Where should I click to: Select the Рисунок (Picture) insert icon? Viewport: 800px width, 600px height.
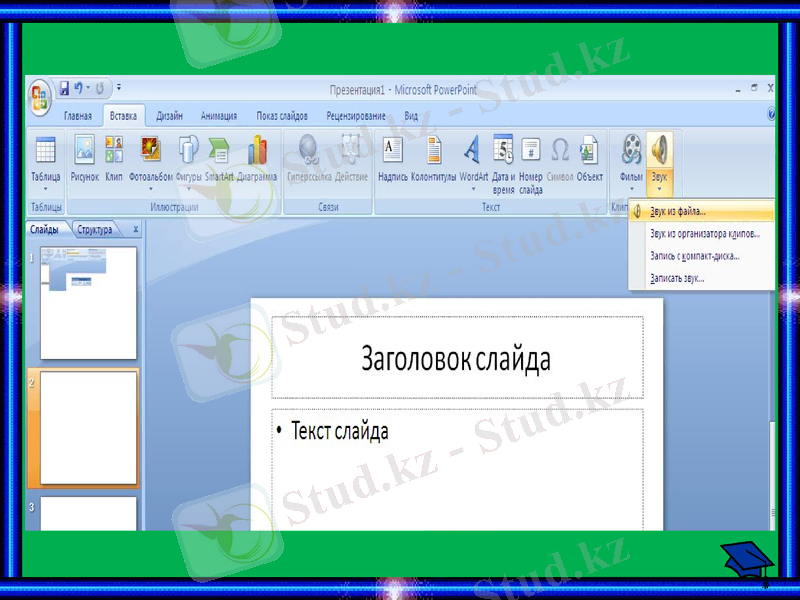tap(86, 152)
